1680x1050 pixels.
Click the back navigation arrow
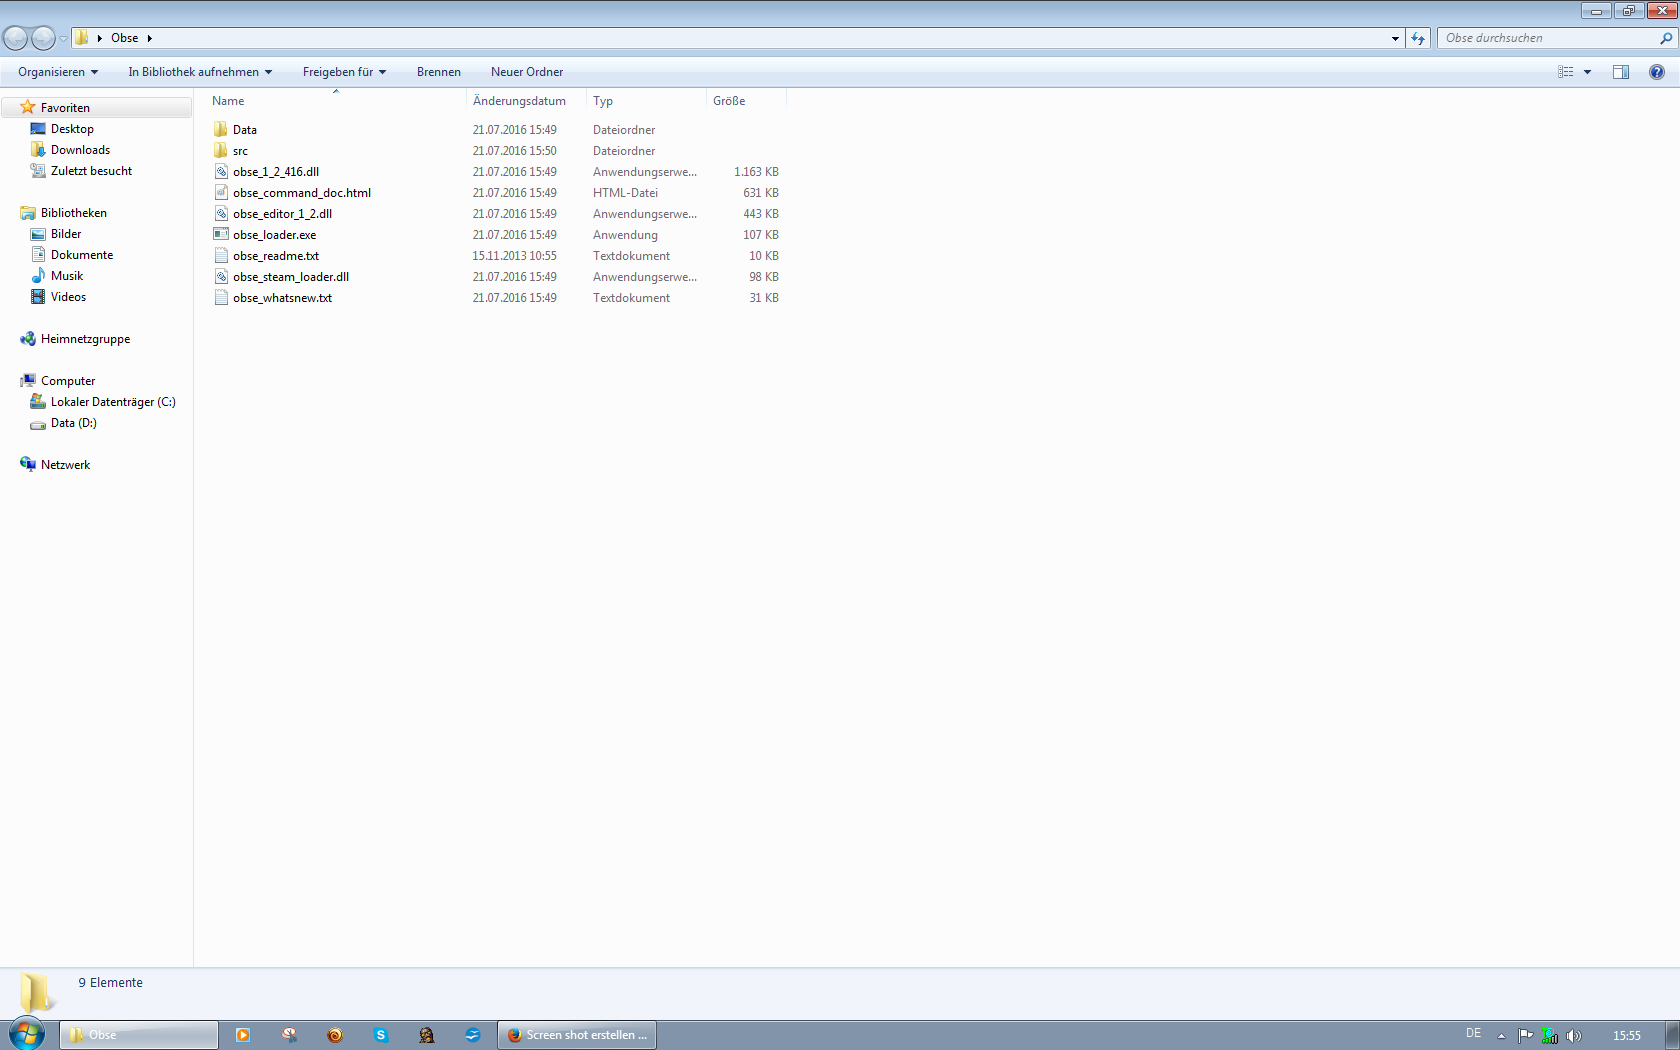point(16,38)
